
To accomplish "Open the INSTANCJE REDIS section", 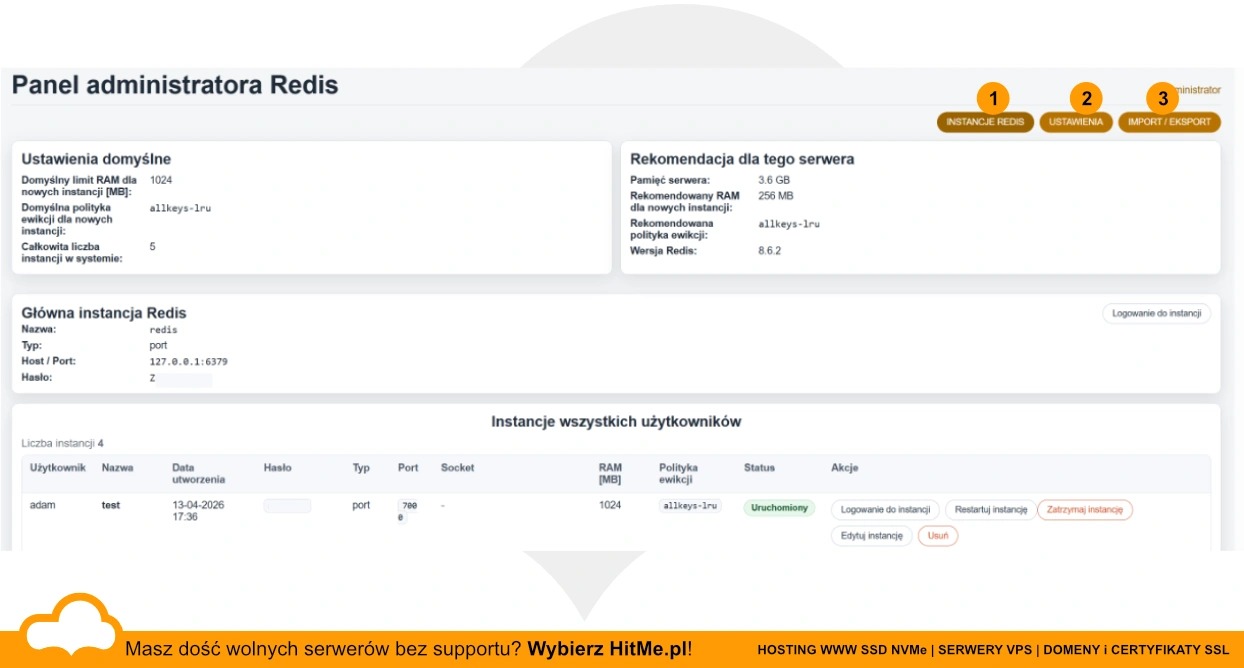I will pyautogui.click(x=985, y=122).
